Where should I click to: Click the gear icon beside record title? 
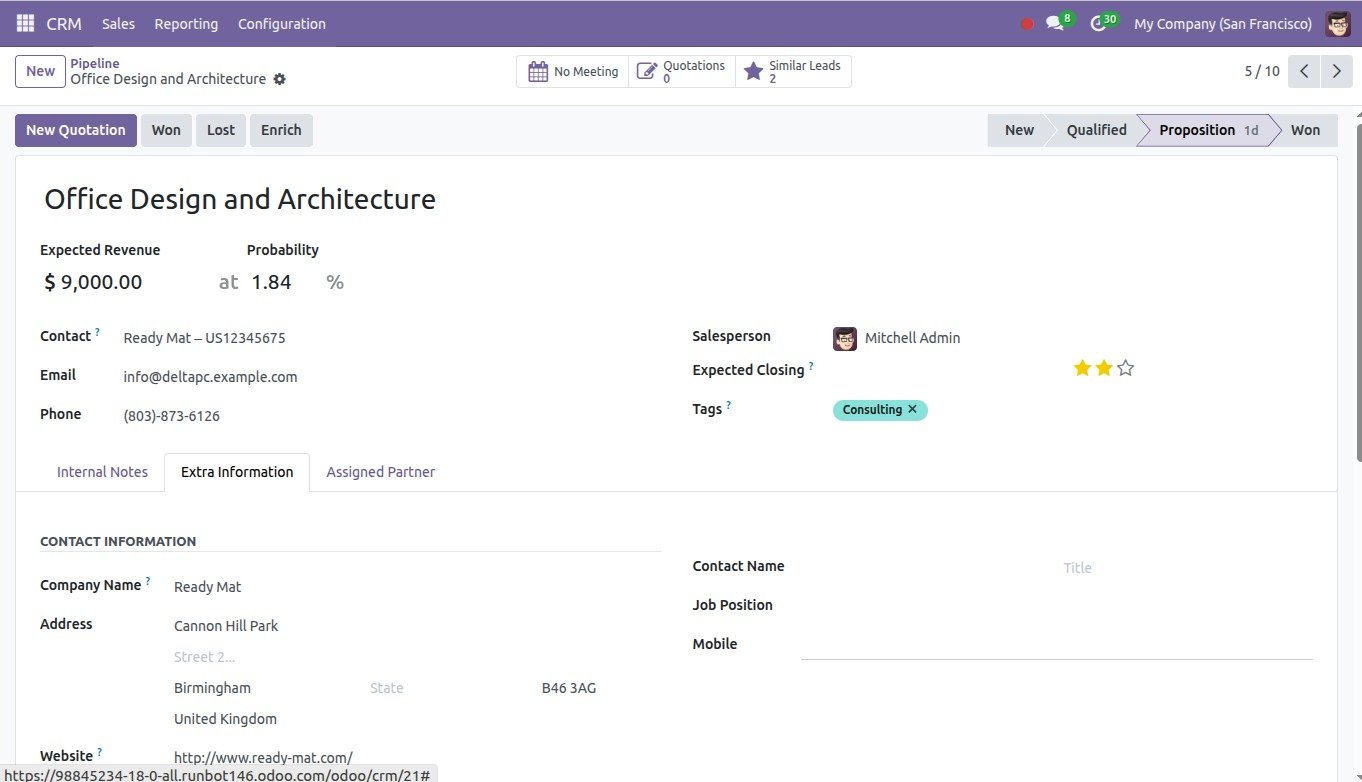click(x=280, y=79)
